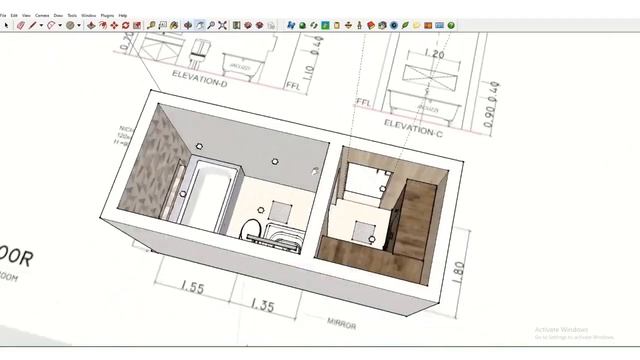Open the Help menu
The height and width of the screenshot is (360, 640).
(123, 16)
